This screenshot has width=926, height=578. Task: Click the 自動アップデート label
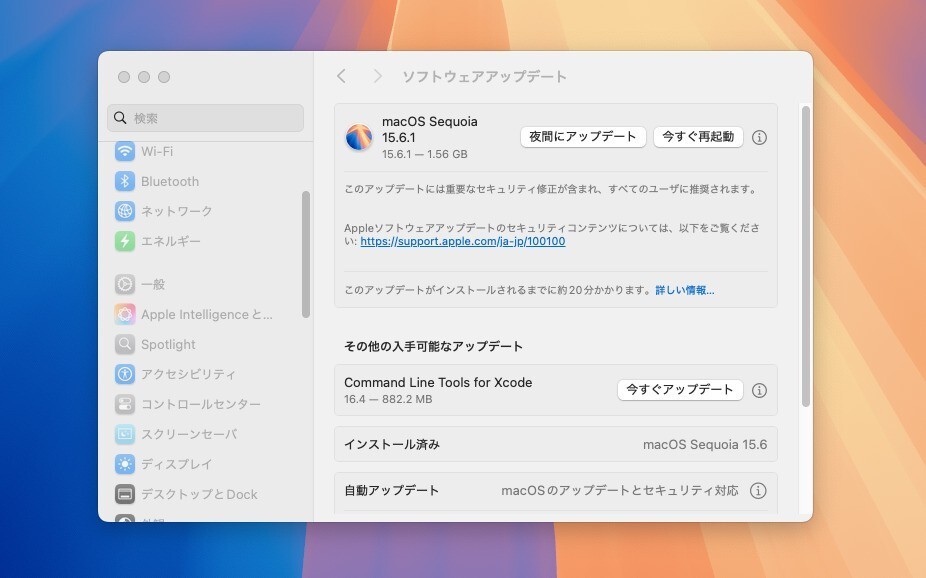pos(392,491)
